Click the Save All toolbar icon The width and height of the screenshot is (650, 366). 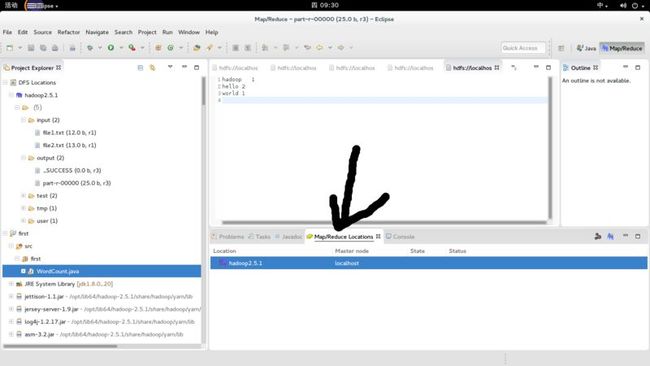click(x=43, y=48)
